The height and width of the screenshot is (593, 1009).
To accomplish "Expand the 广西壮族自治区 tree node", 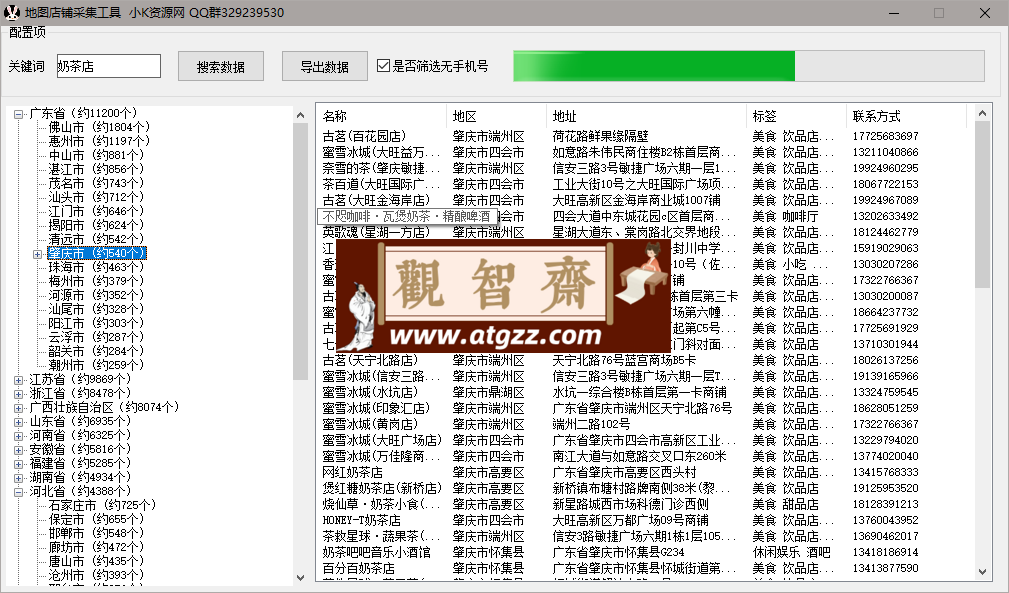I will [19, 408].
